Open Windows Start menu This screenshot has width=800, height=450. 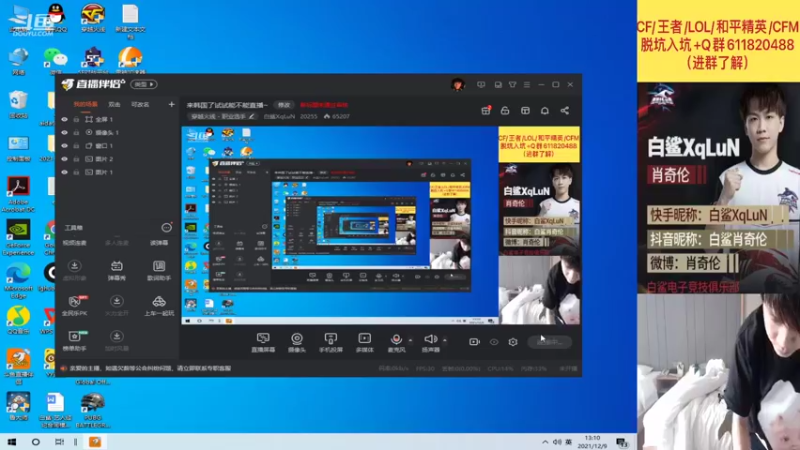point(12,442)
